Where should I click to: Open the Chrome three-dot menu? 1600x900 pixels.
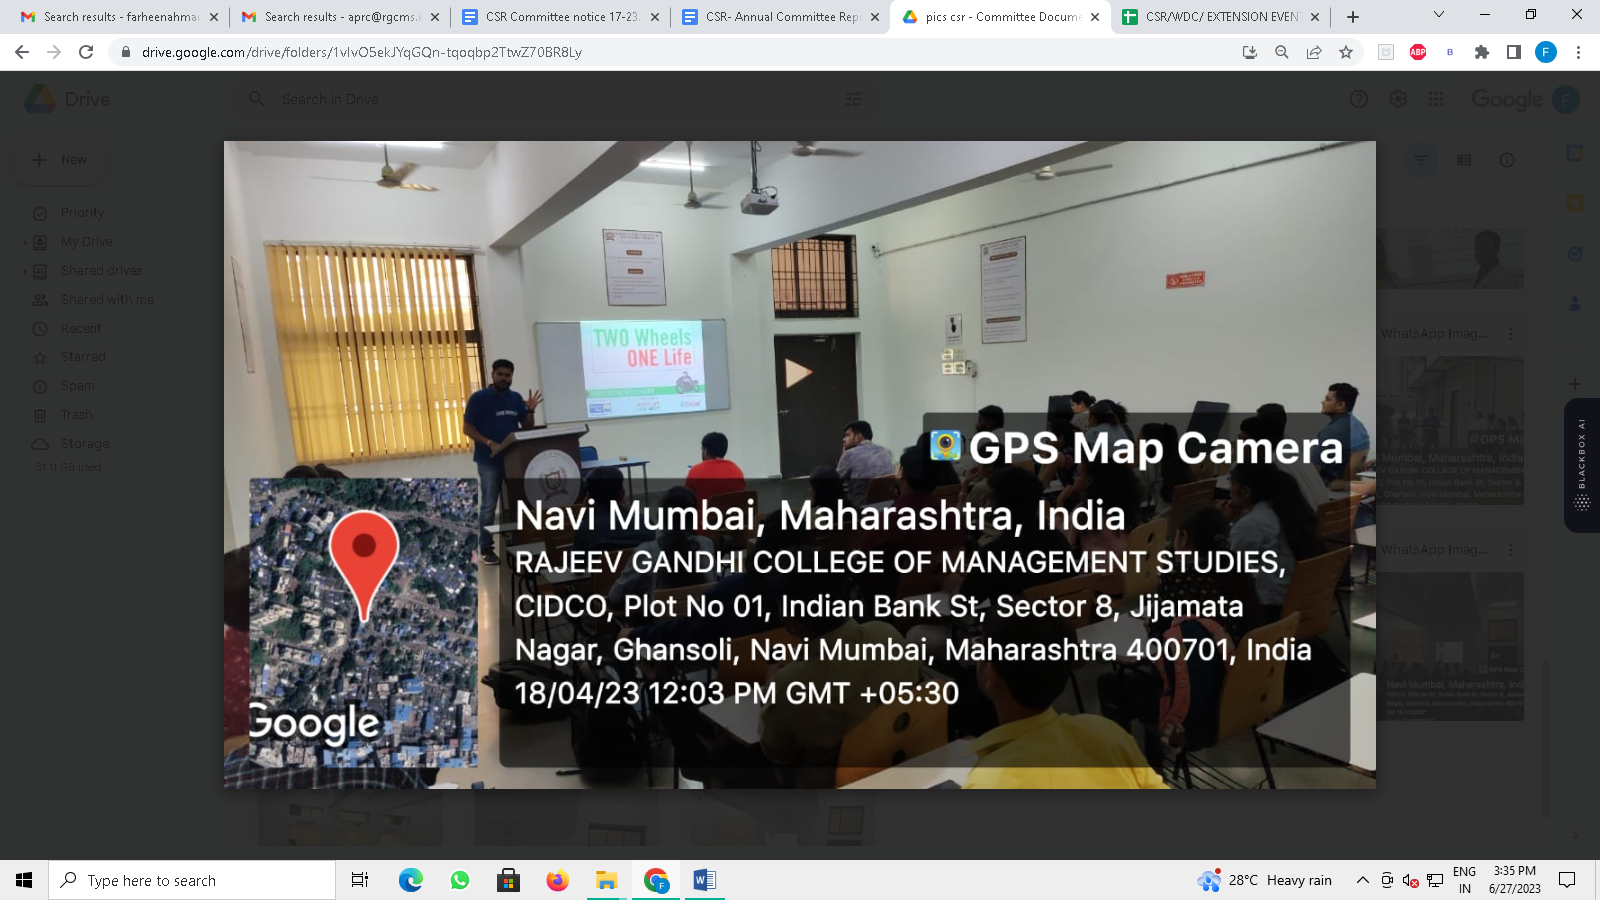click(x=1578, y=52)
